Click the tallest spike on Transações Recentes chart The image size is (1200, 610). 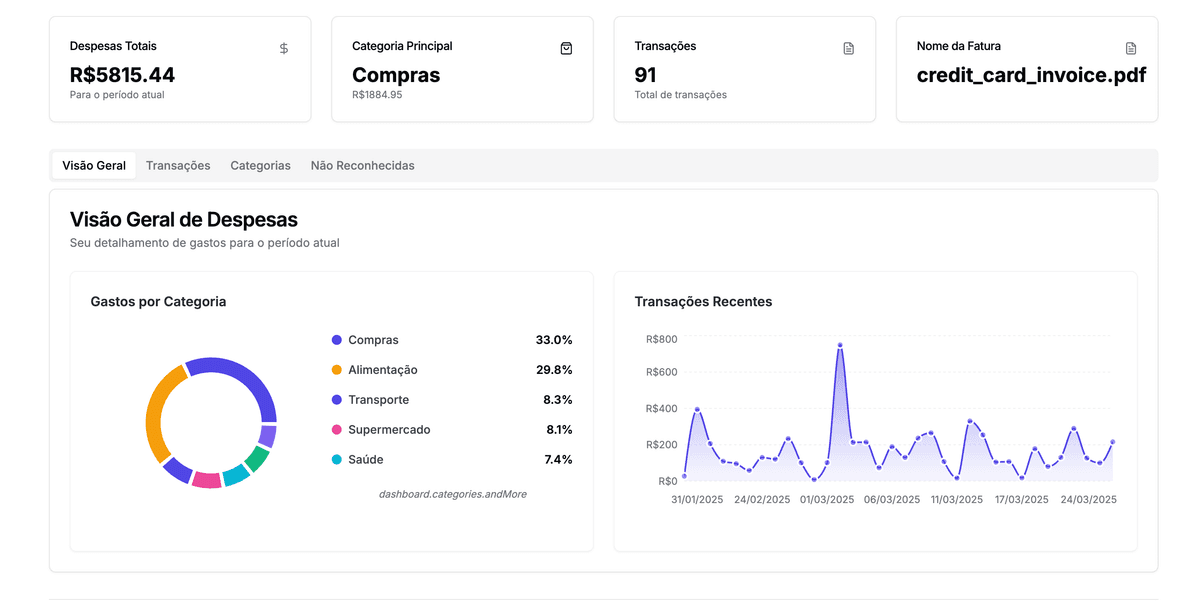point(840,345)
